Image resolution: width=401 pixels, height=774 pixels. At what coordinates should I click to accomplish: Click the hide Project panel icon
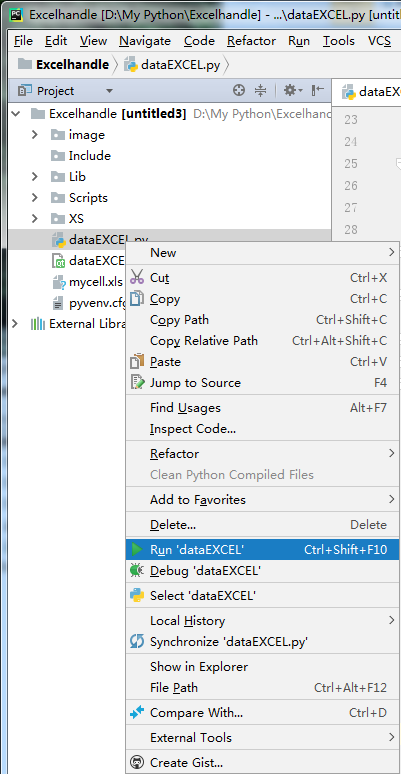[318, 90]
